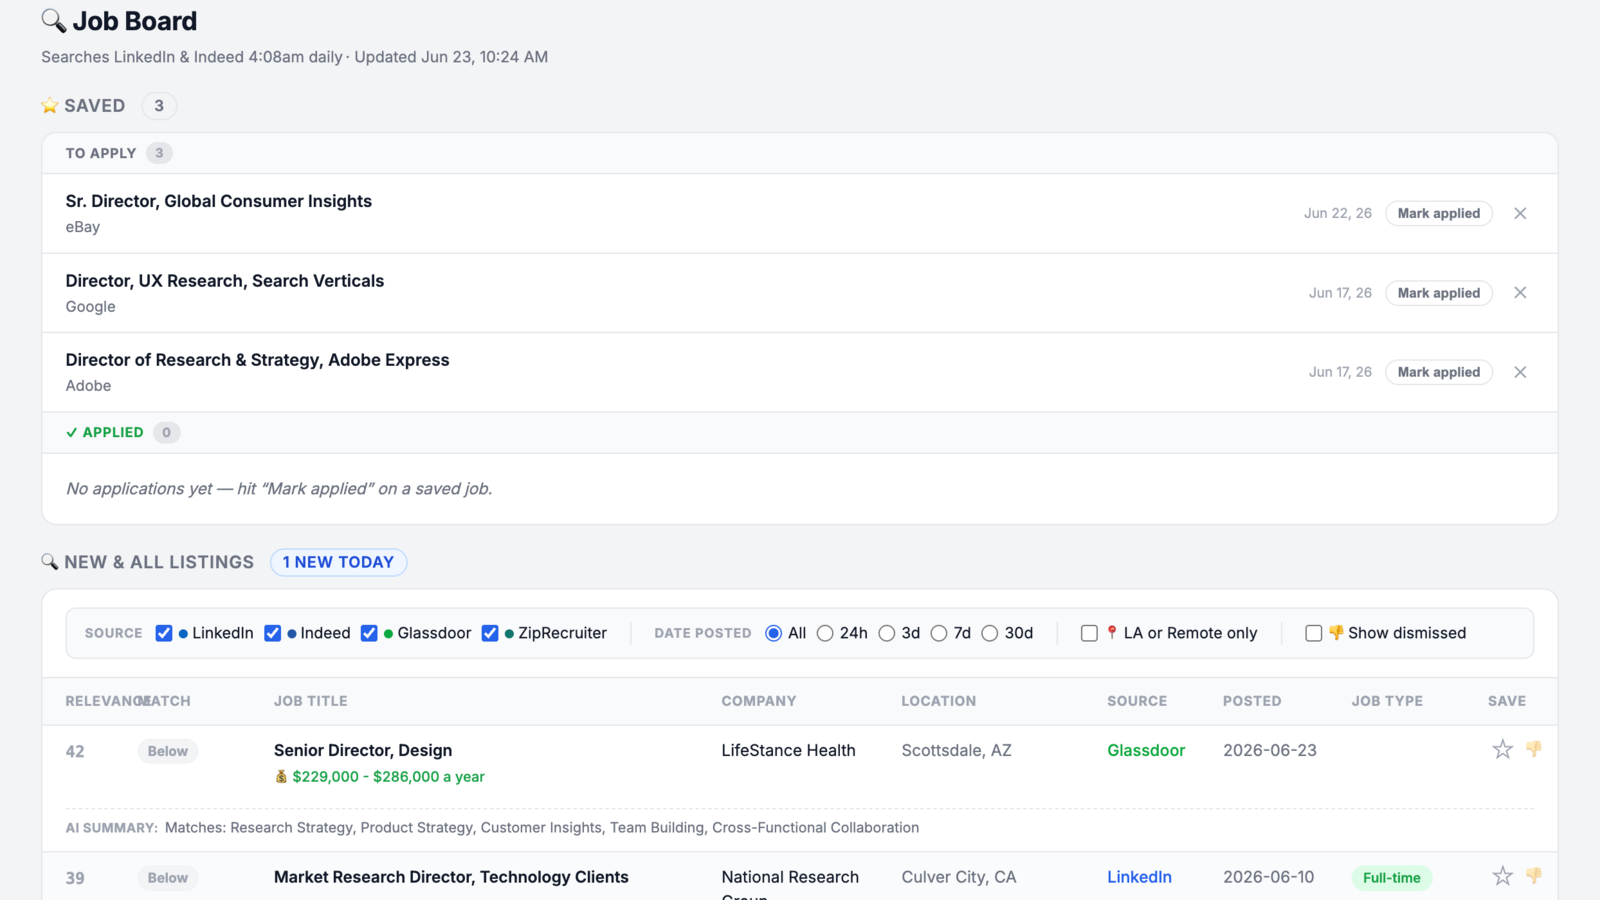The width and height of the screenshot is (1600, 900).
Task: Open Sr. Director, Global Consumer Insights job
Action: click(219, 201)
